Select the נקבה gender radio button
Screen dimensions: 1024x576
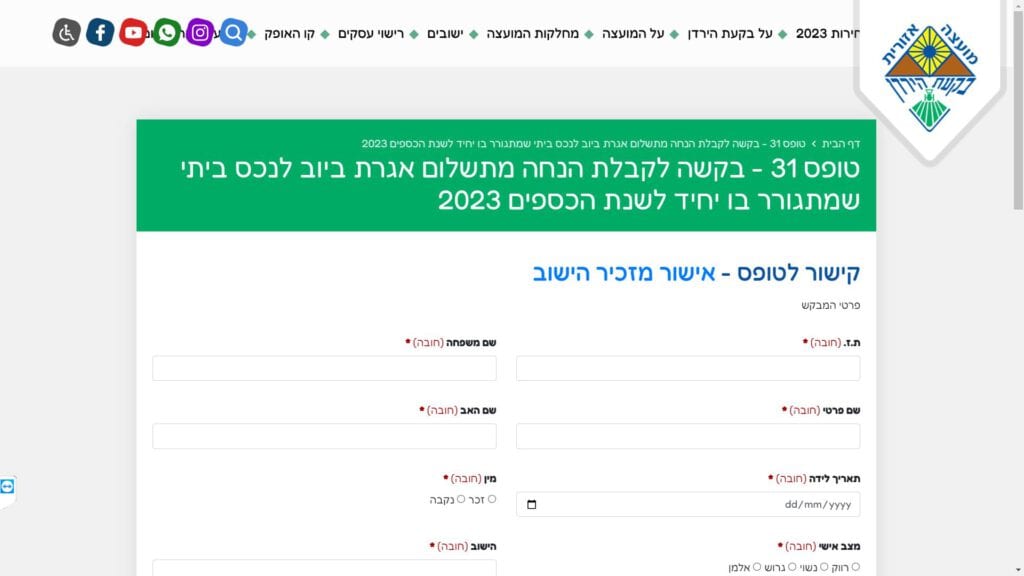(x=461, y=499)
